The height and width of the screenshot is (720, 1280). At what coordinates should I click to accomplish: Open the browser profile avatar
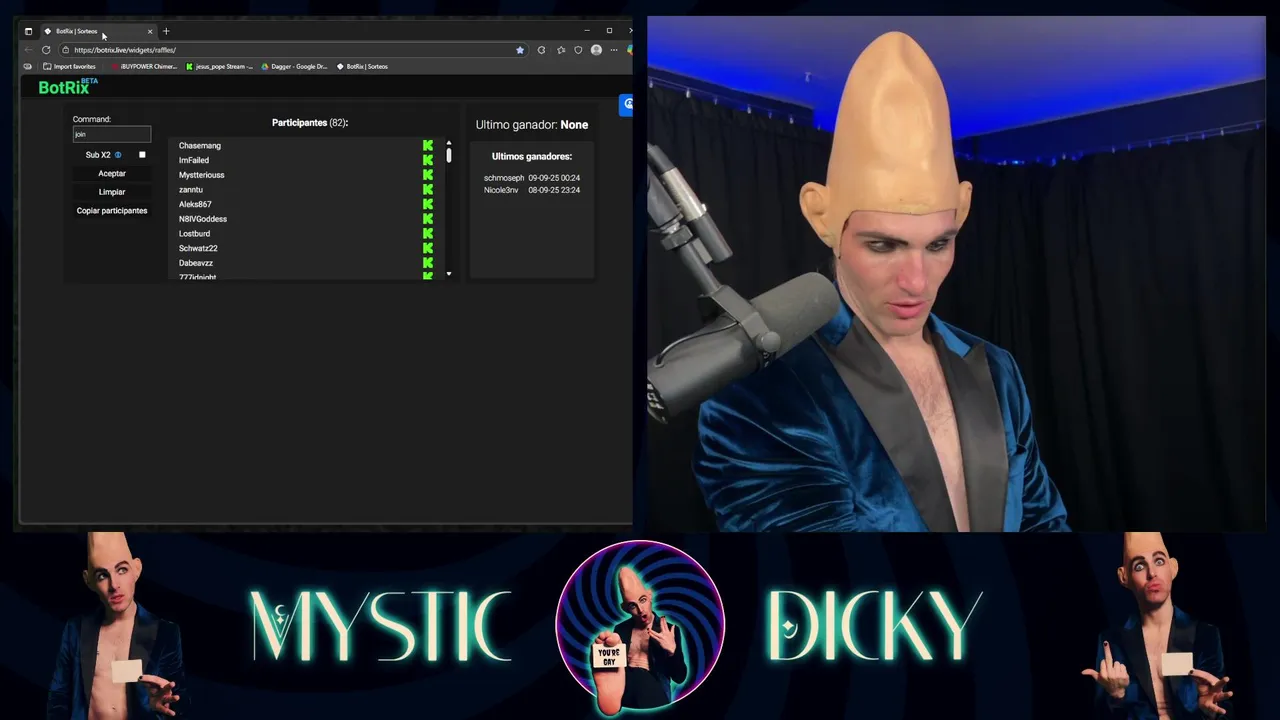[597, 50]
